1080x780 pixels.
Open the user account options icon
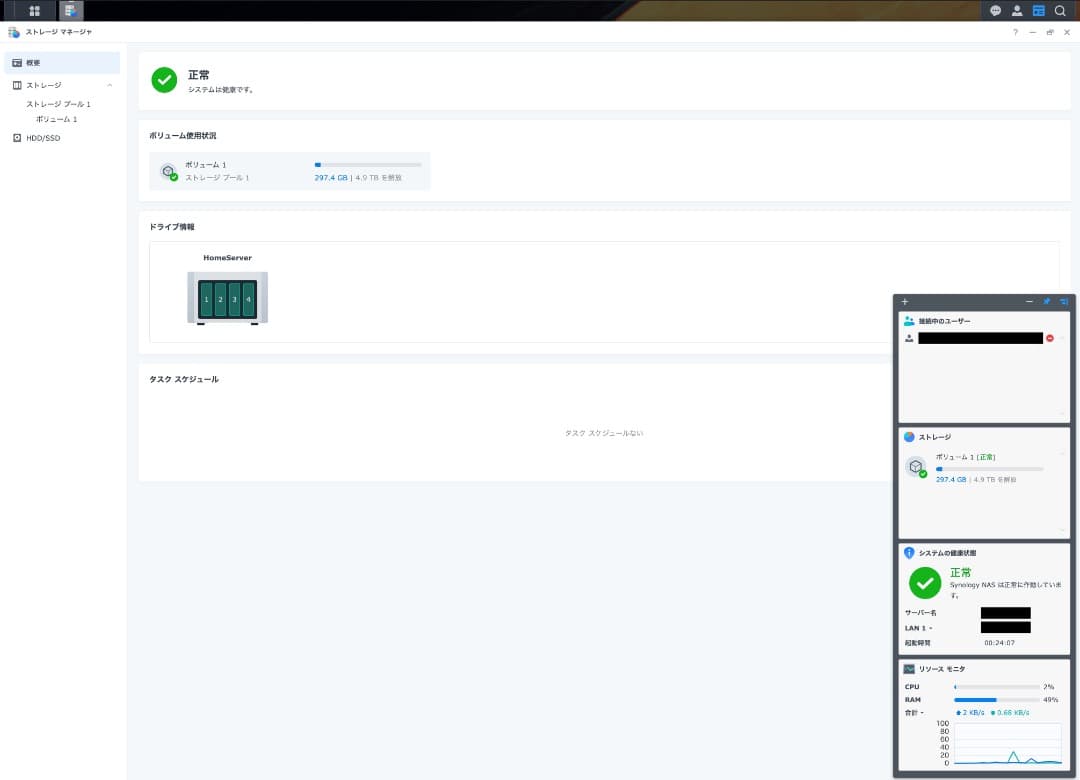tap(1017, 11)
